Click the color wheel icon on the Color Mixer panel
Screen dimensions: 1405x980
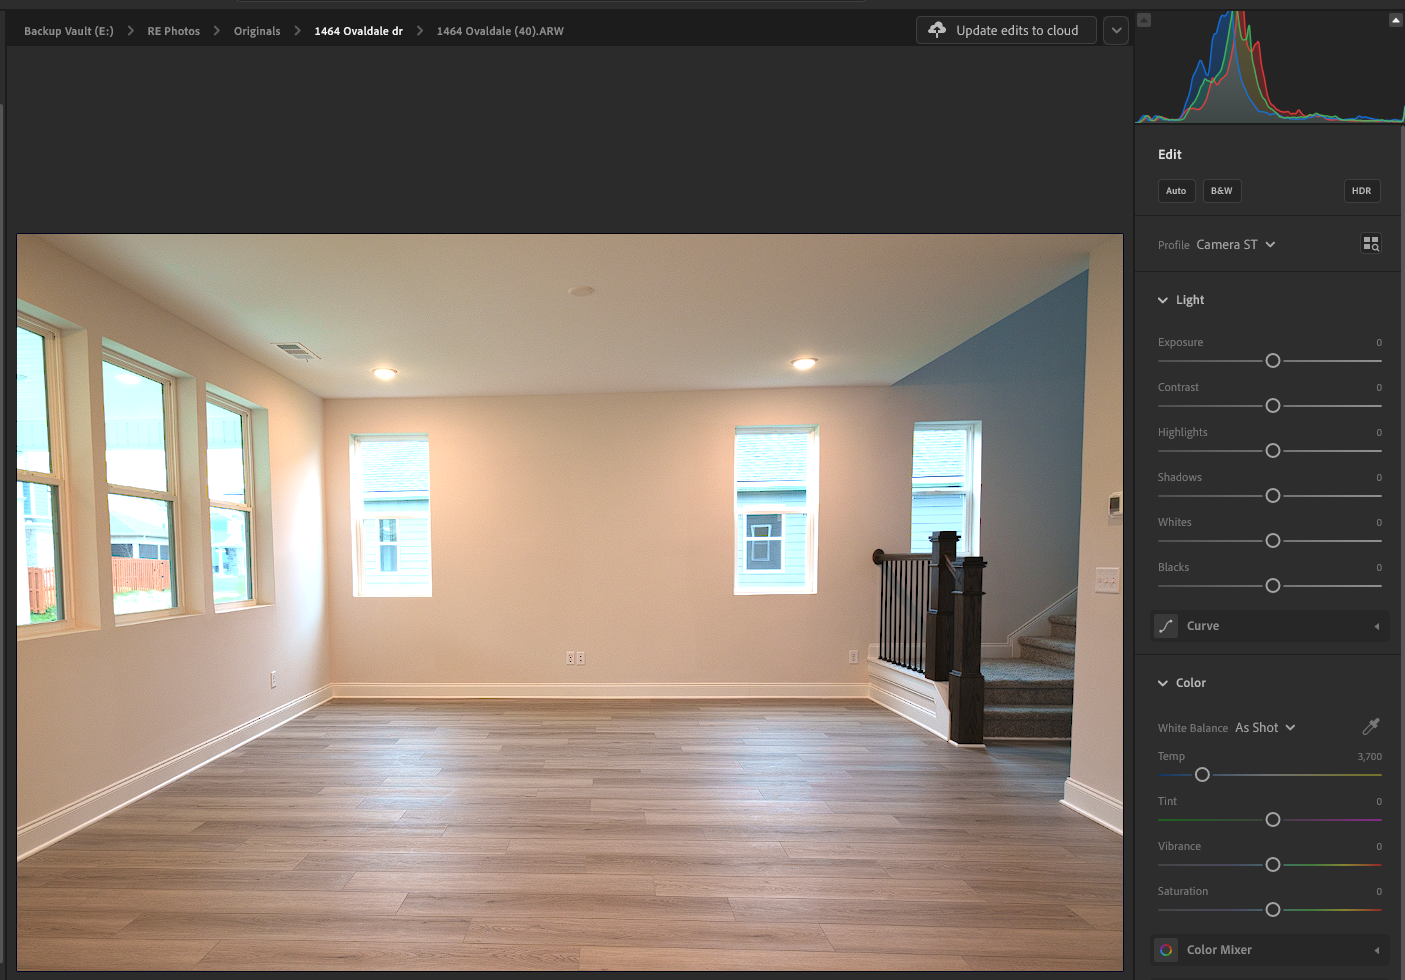pyautogui.click(x=1165, y=949)
